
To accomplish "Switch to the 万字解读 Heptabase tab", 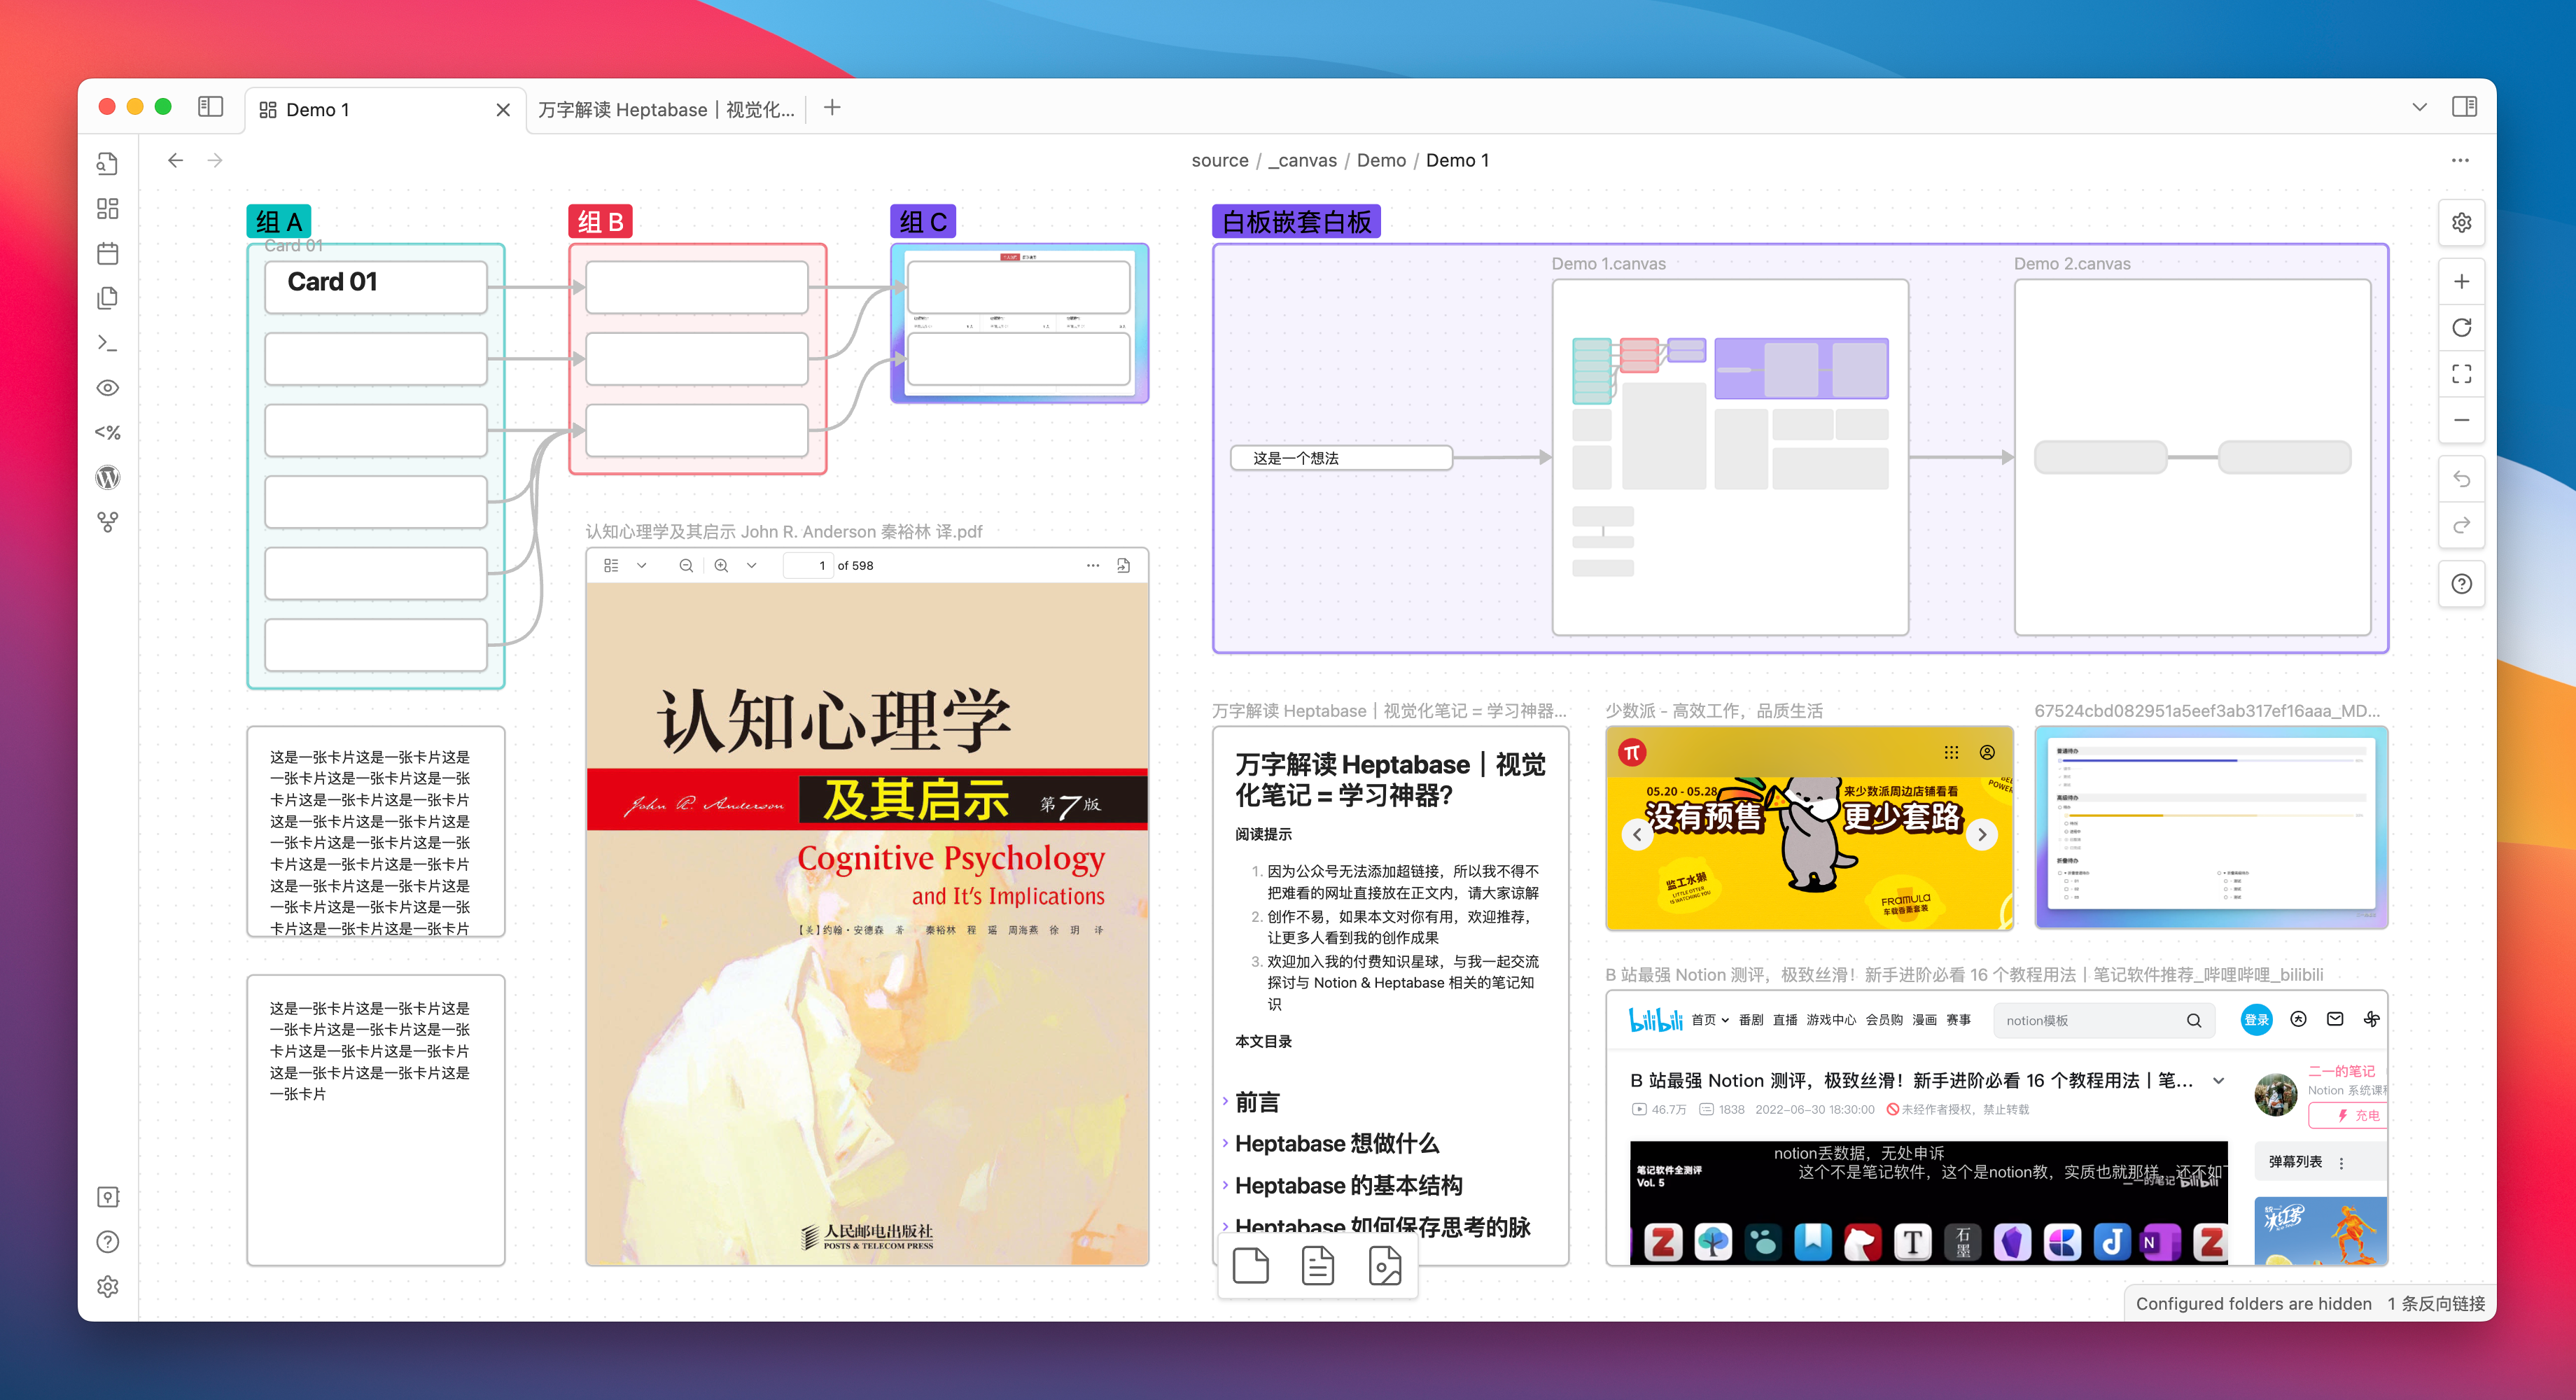I will (x=666, y=110).
